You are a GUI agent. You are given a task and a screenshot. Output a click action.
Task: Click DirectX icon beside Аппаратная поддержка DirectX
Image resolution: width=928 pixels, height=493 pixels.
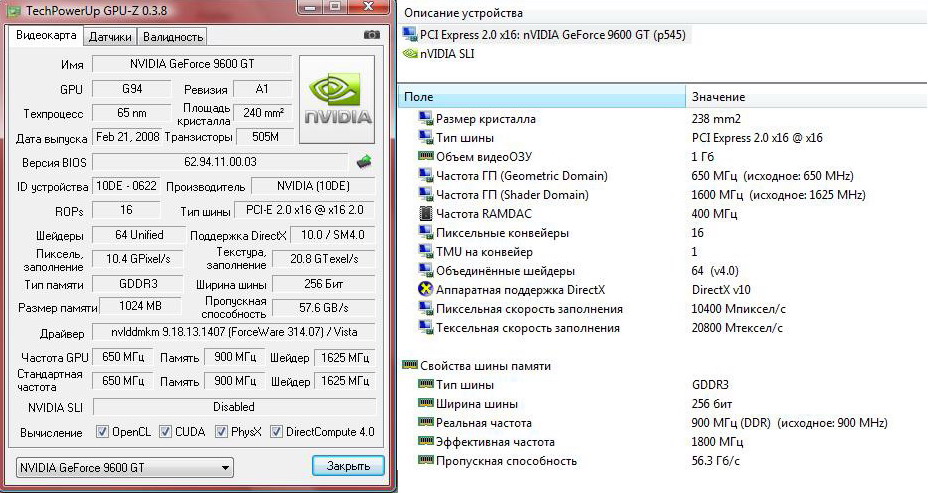click(426, 289)
